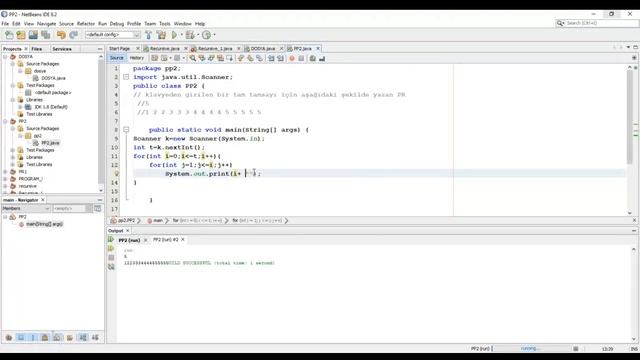Minimize the Projects panel
Image resolution: width=640 pixels, height=360 pixels.
pos(100,49)
